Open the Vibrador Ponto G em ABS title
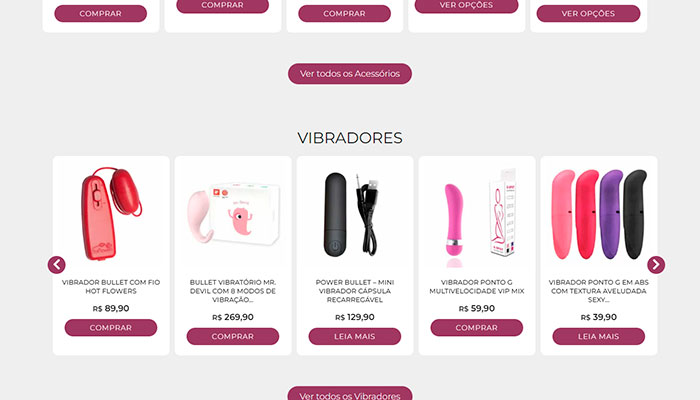700x400 pixels. tap(598, 291)
